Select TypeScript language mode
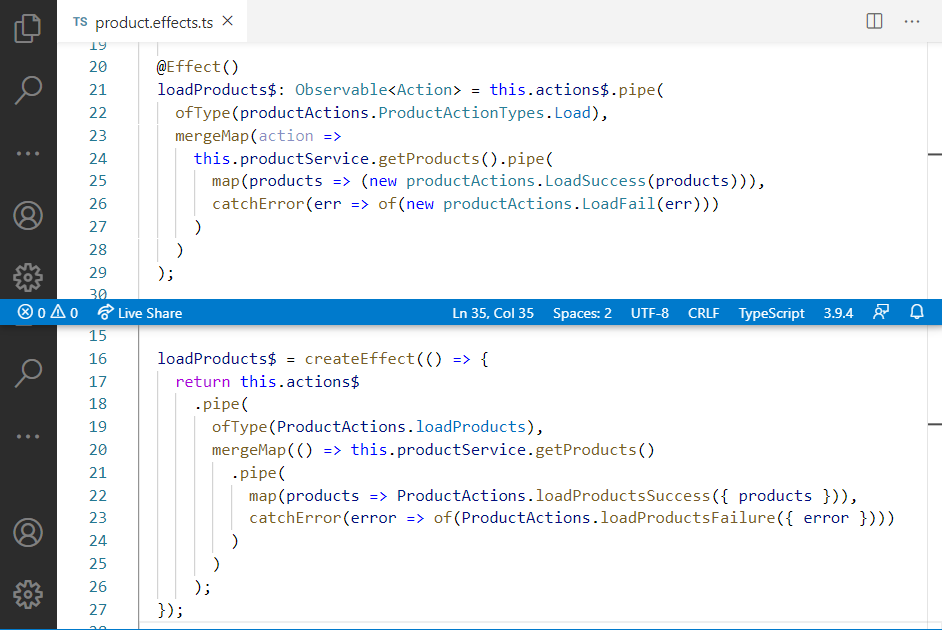 click(771, 313)
